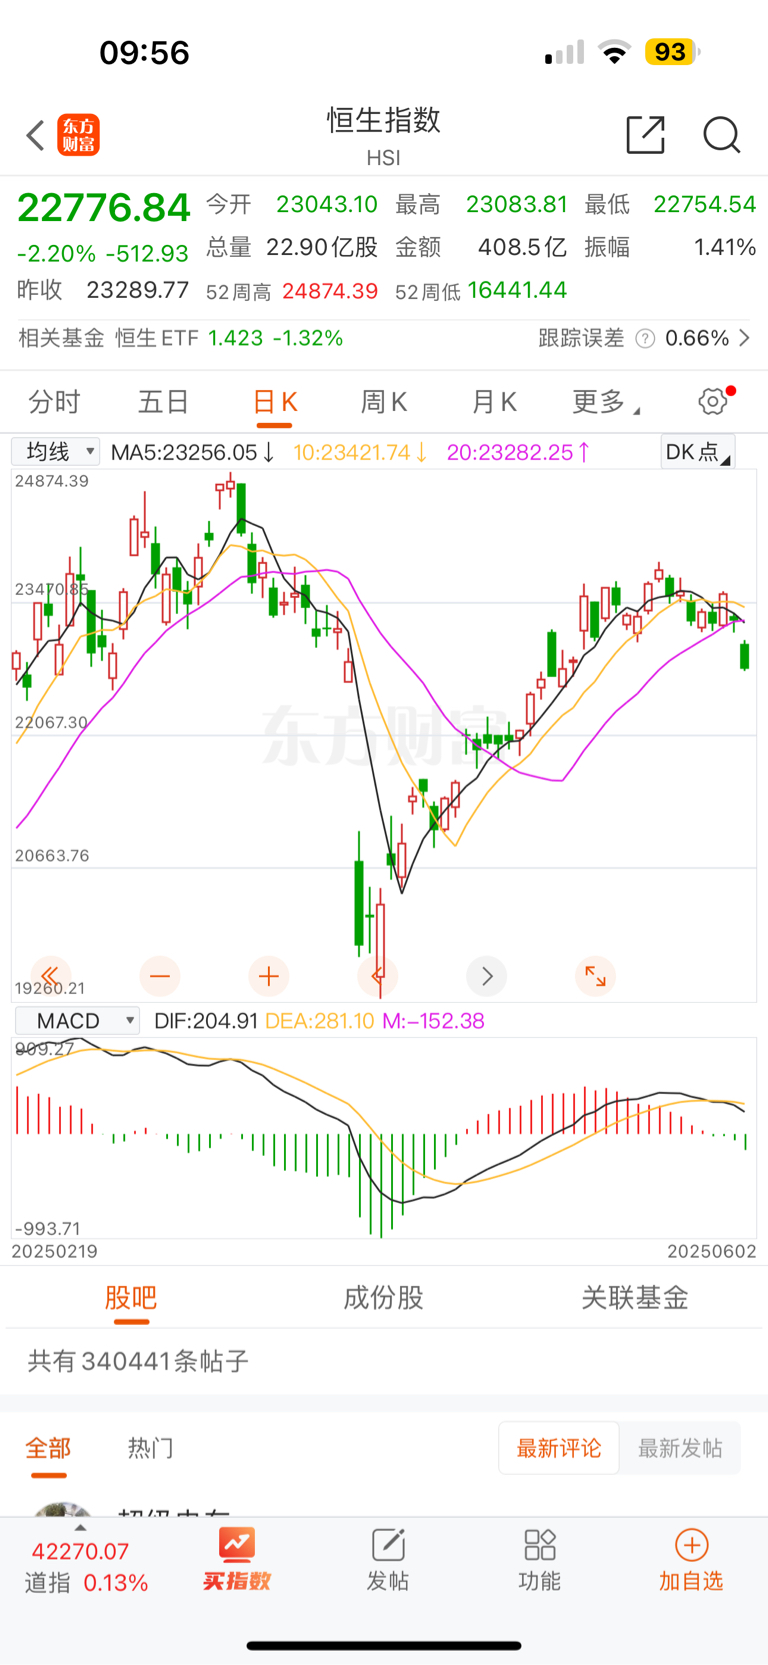This screenshot has height=1665, width=768.
Task: Tap the DEA:281.10 value
Action: point(320,1021)
